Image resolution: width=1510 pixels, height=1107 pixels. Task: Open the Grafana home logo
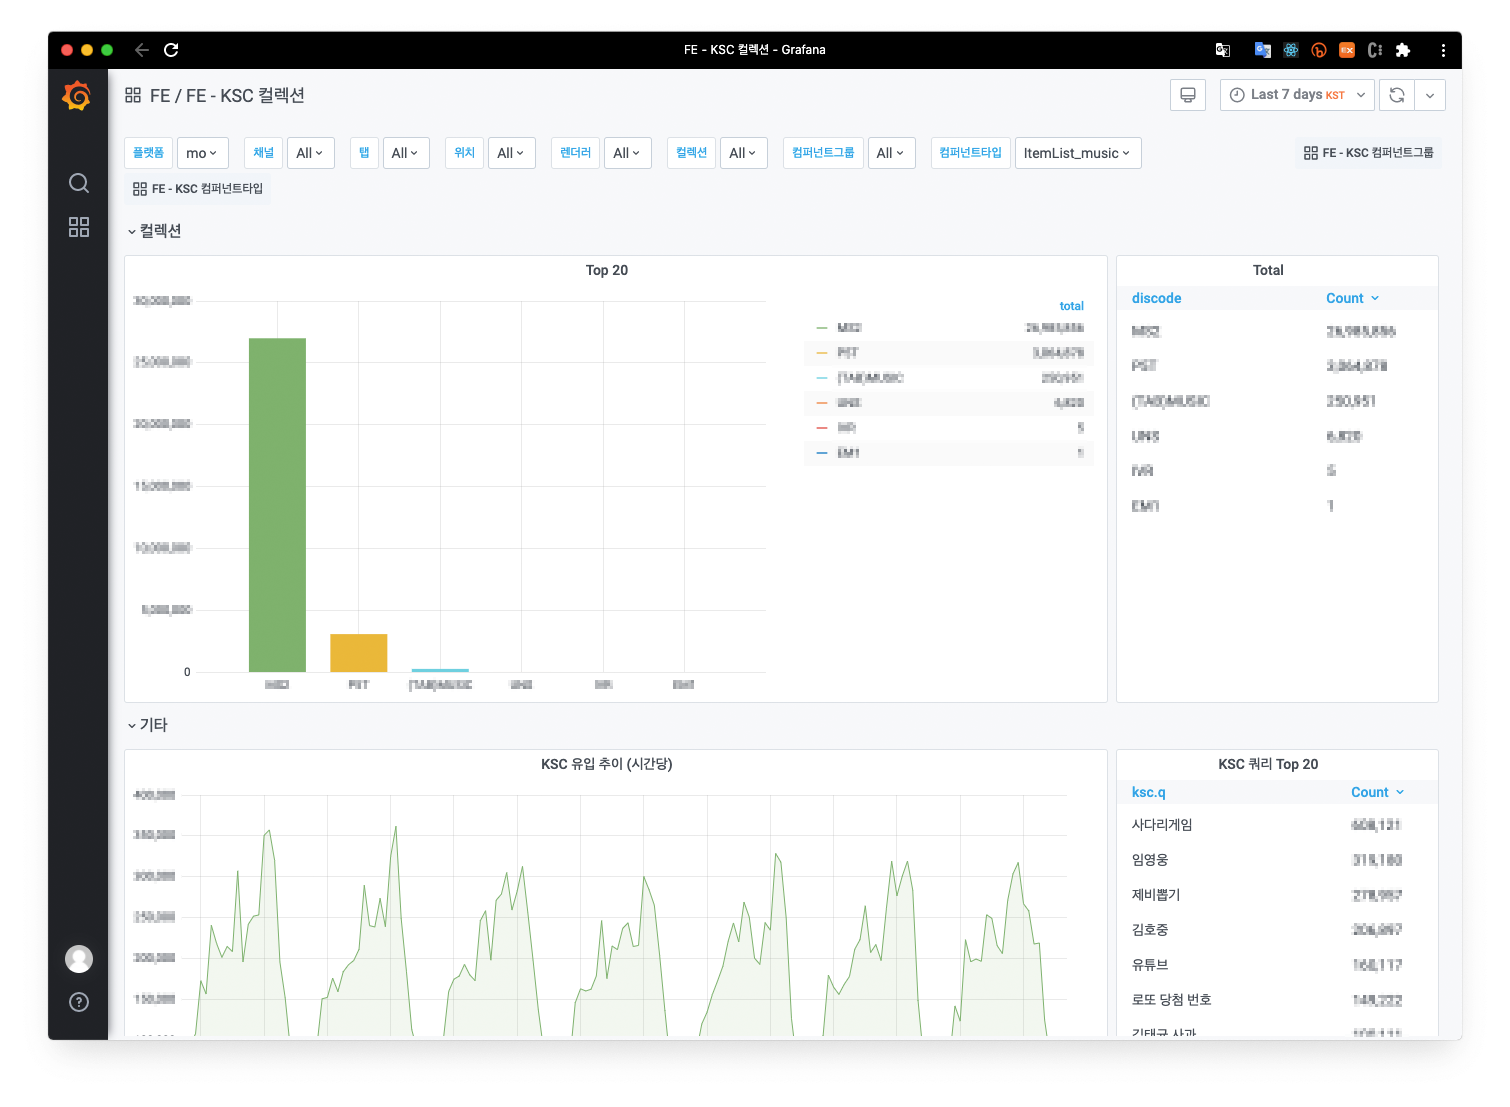77,96
